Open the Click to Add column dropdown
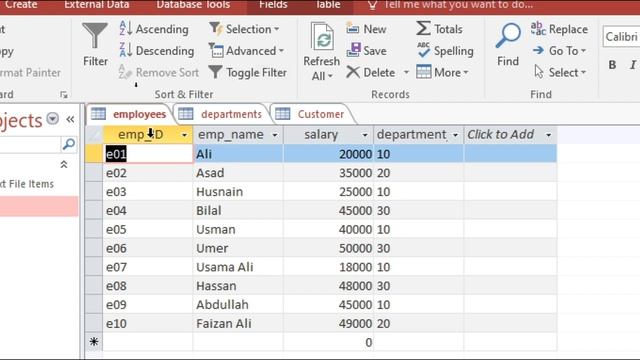 pyautogui.click(x=549, y=135)
